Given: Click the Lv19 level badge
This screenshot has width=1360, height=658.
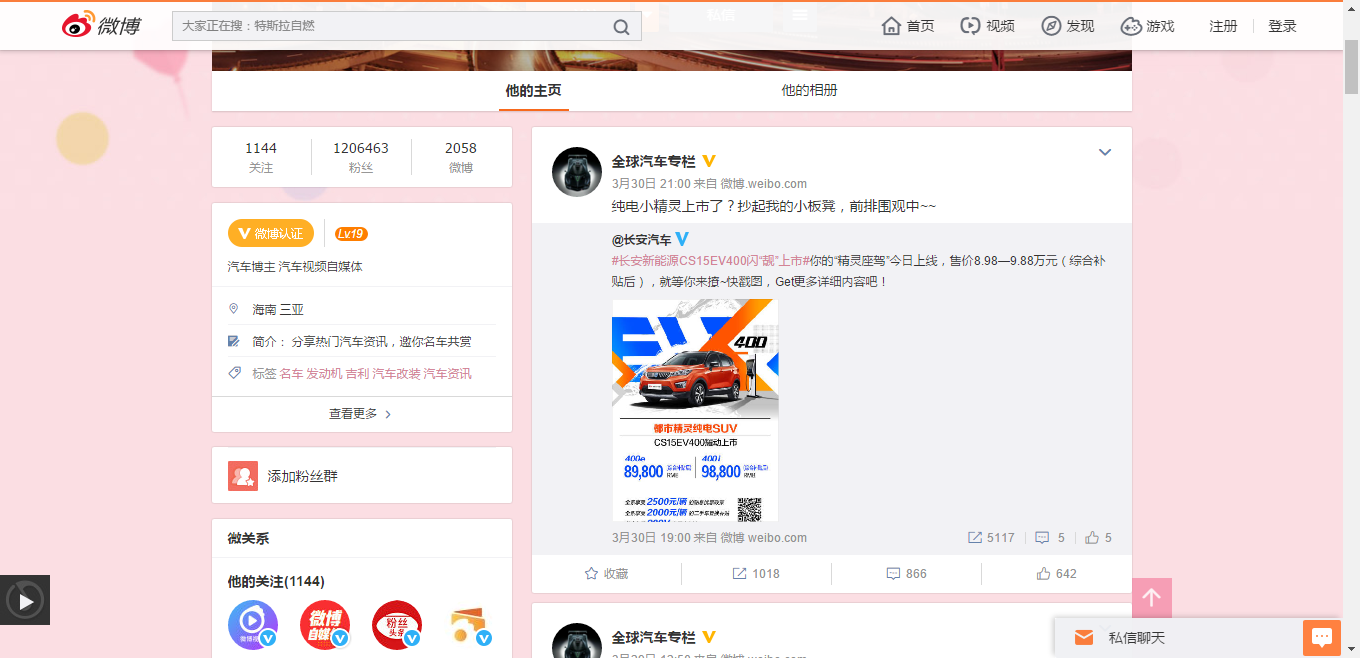Looking at the screenshot, I should [351, 234].
